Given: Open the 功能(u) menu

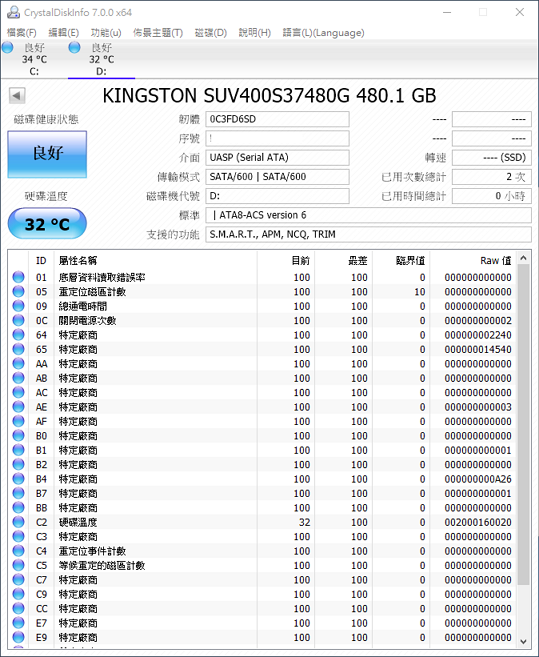Looking at the screenshot, I should point(106,33).
